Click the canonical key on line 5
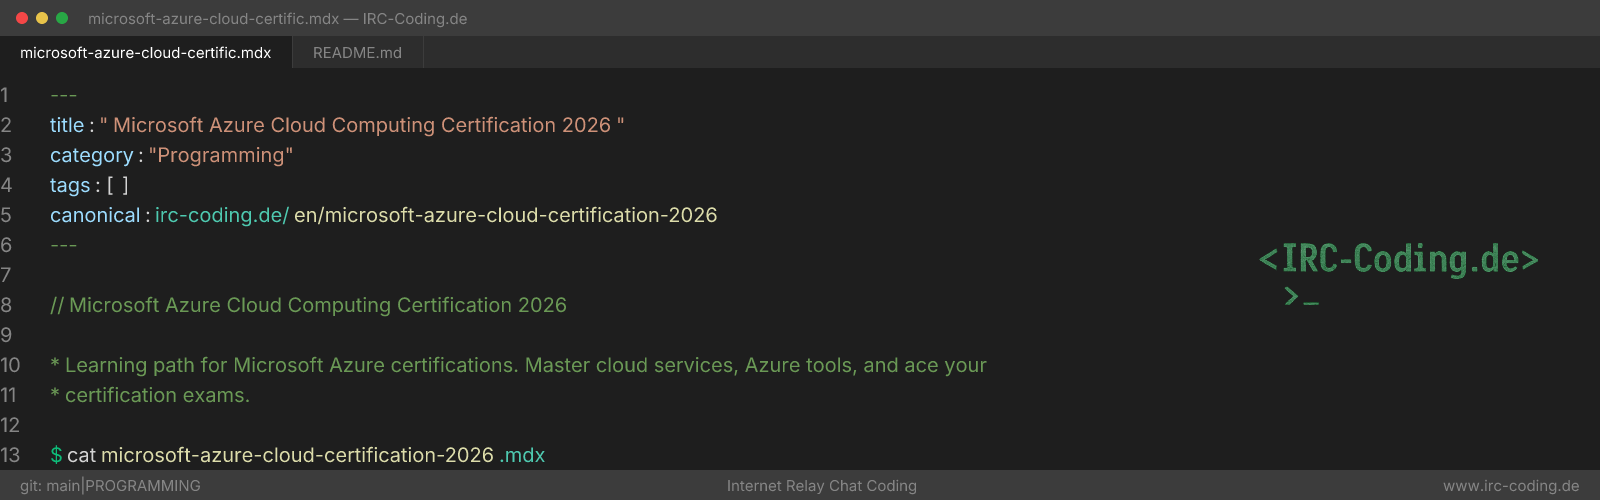Viewport: 1600px width, 500px height. click(95, 215)
